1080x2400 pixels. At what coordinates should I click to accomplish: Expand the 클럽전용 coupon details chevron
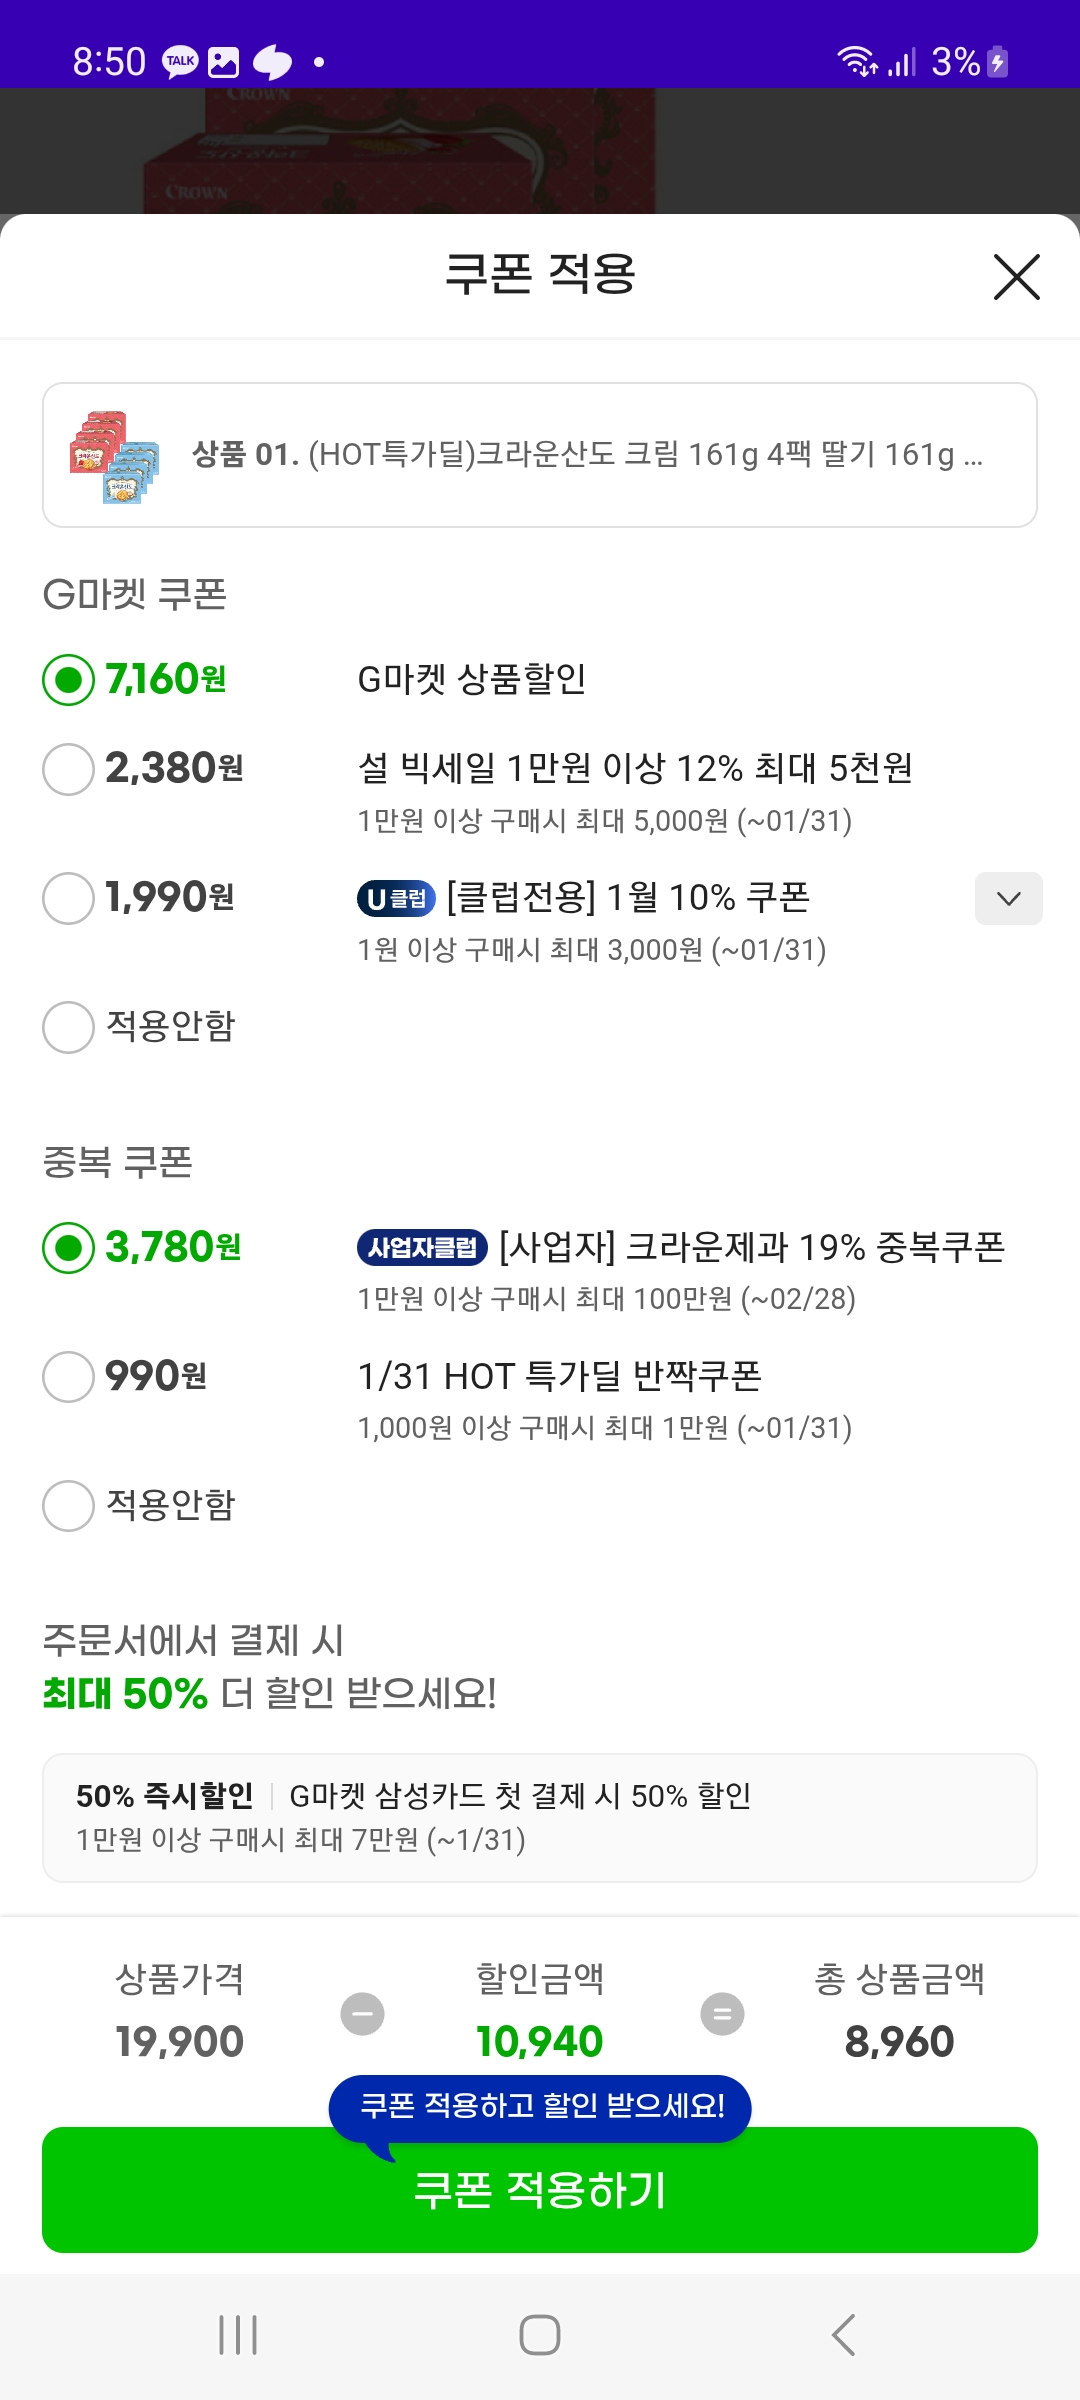pyautogui.click(x=1008, y=898)
